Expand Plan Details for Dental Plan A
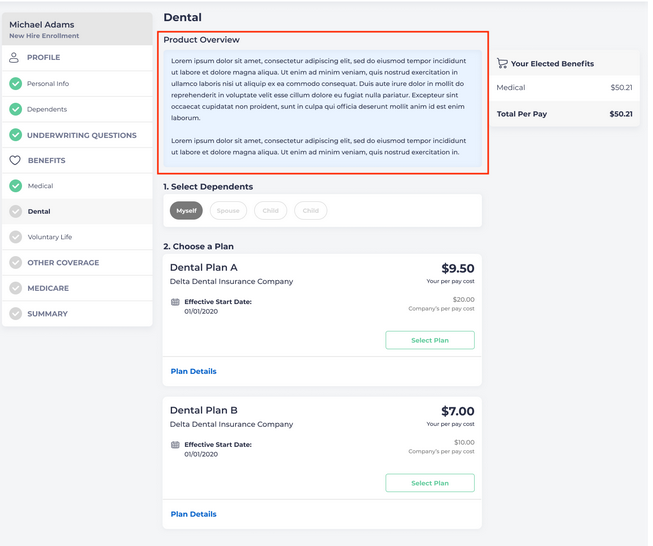 coord(193,371)
